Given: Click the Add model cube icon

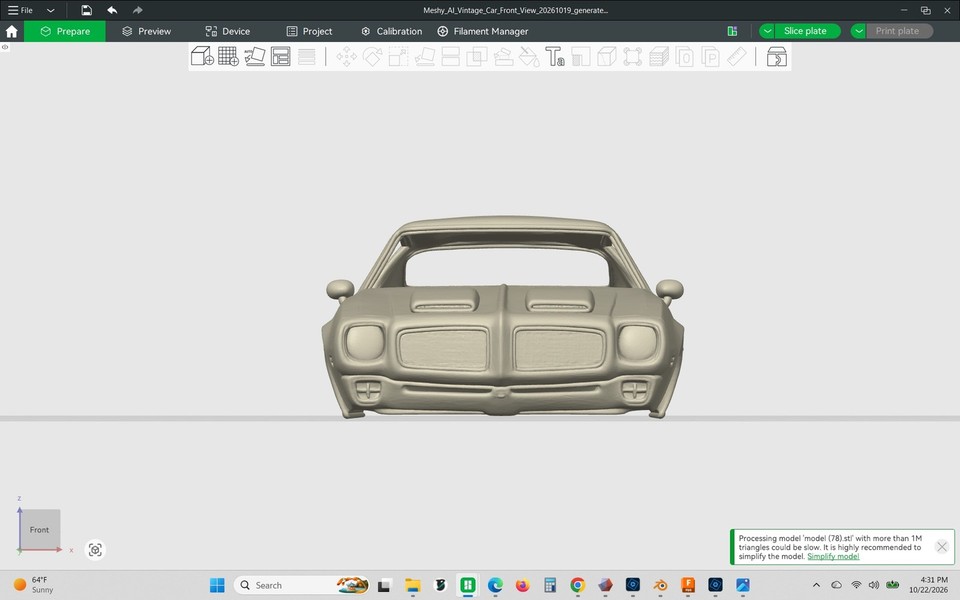Looking at the screenshot, I should coord(202,56).
